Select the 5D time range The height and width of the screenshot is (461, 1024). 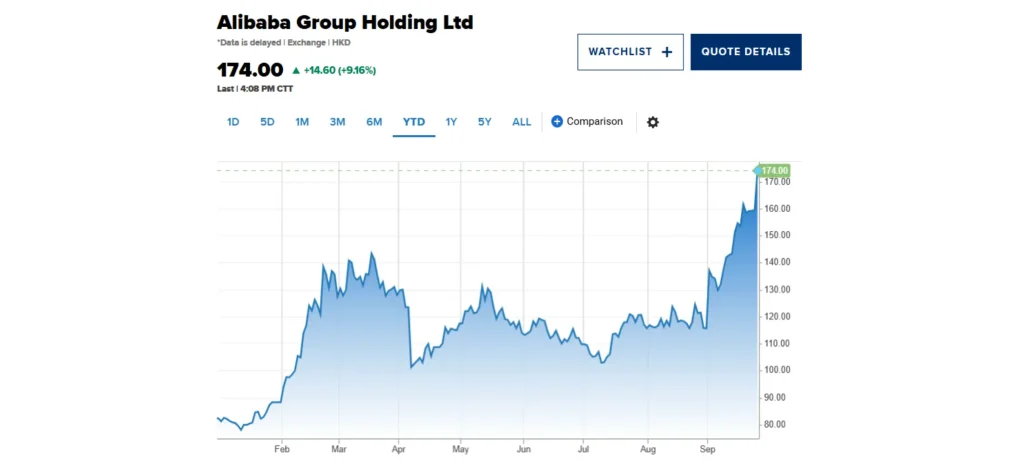pyautogui.click(x=267, y=122)
